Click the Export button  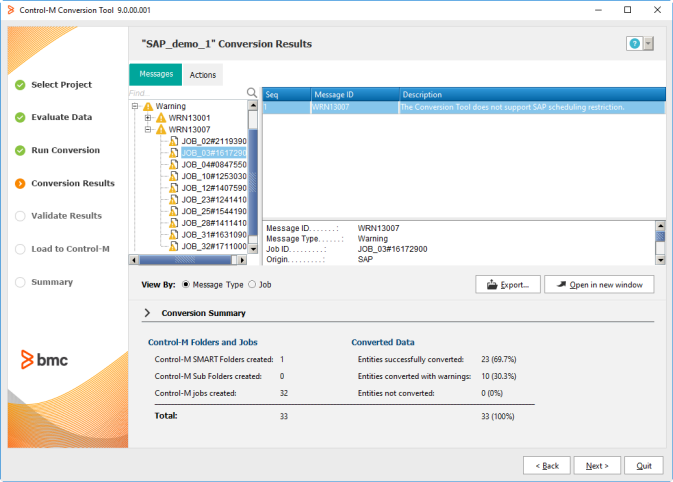coord(508,285)
